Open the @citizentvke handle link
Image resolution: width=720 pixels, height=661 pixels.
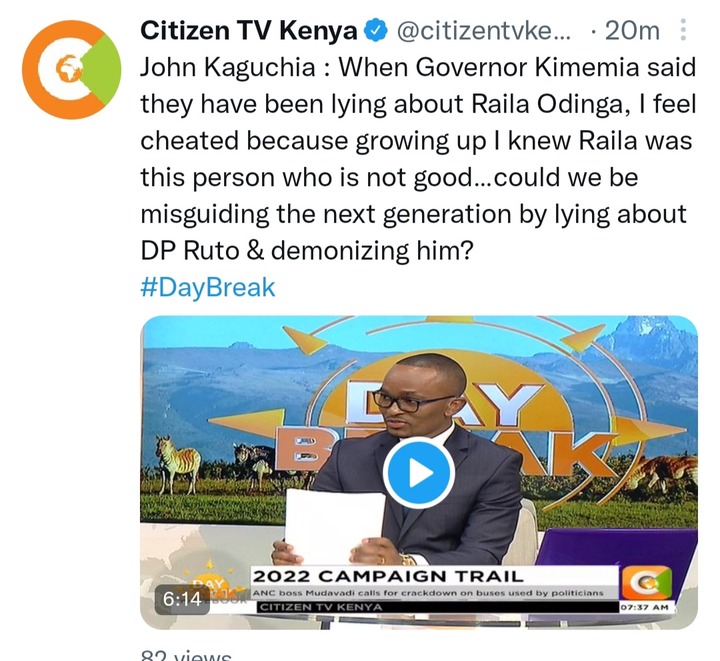pyautogui.click(x=484, y=31)
